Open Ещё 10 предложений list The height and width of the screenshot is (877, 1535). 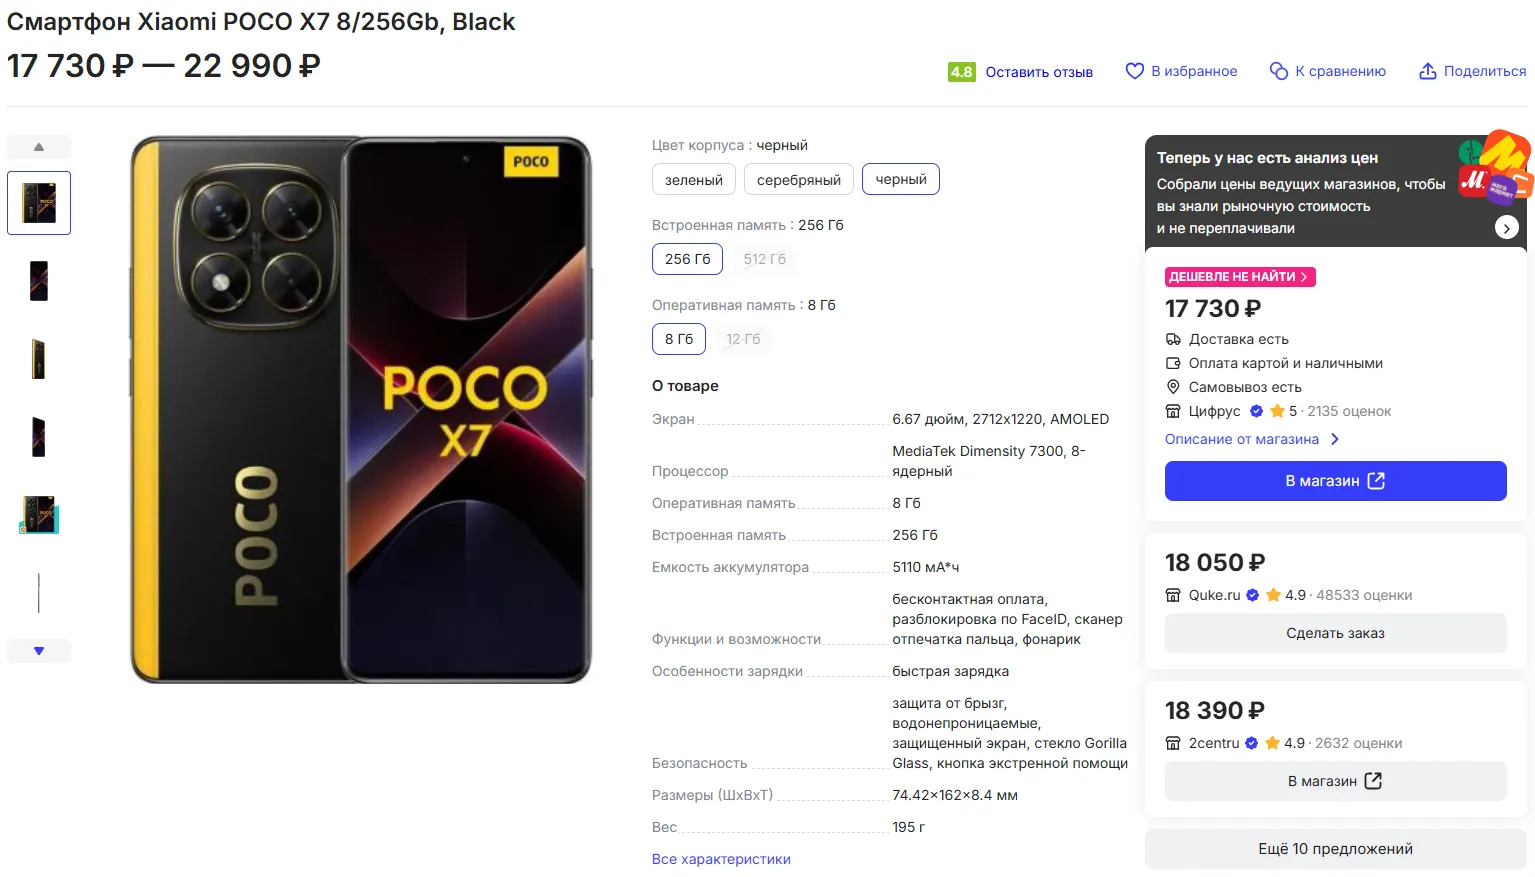click(1335, 849)
